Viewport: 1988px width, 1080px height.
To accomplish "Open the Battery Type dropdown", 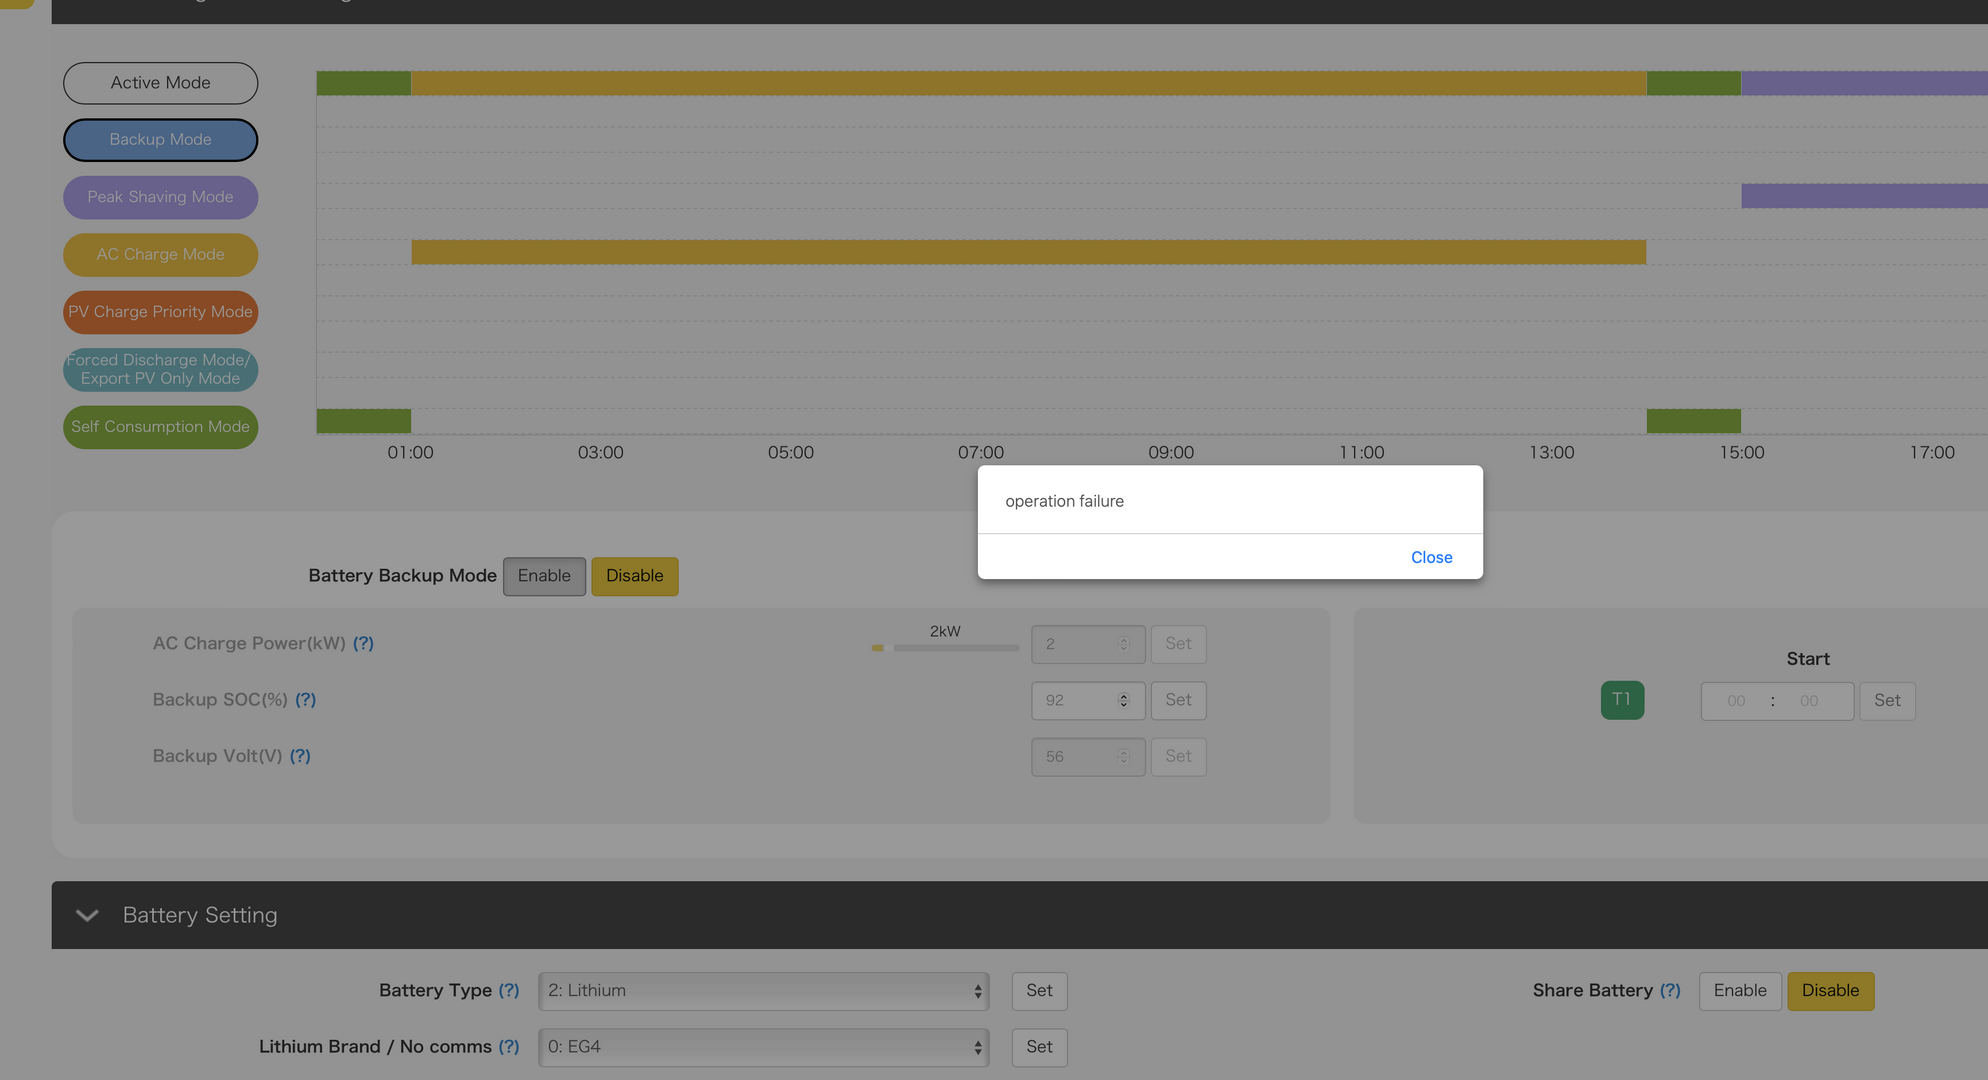I will pyautogui.click(x=763, y=990).
